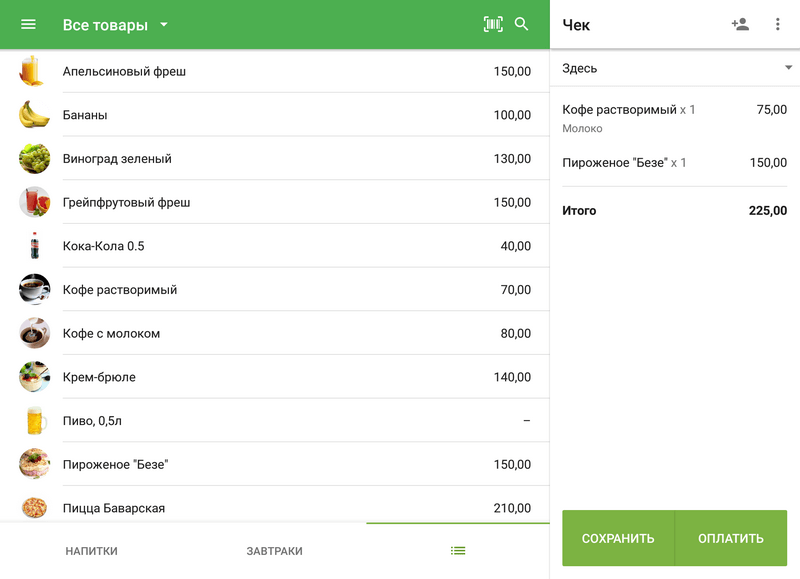The width and height of the screenshot is (800, 579).
Task: Open the Здесь dining option dropdown
Action: click(x=675, y=68)
